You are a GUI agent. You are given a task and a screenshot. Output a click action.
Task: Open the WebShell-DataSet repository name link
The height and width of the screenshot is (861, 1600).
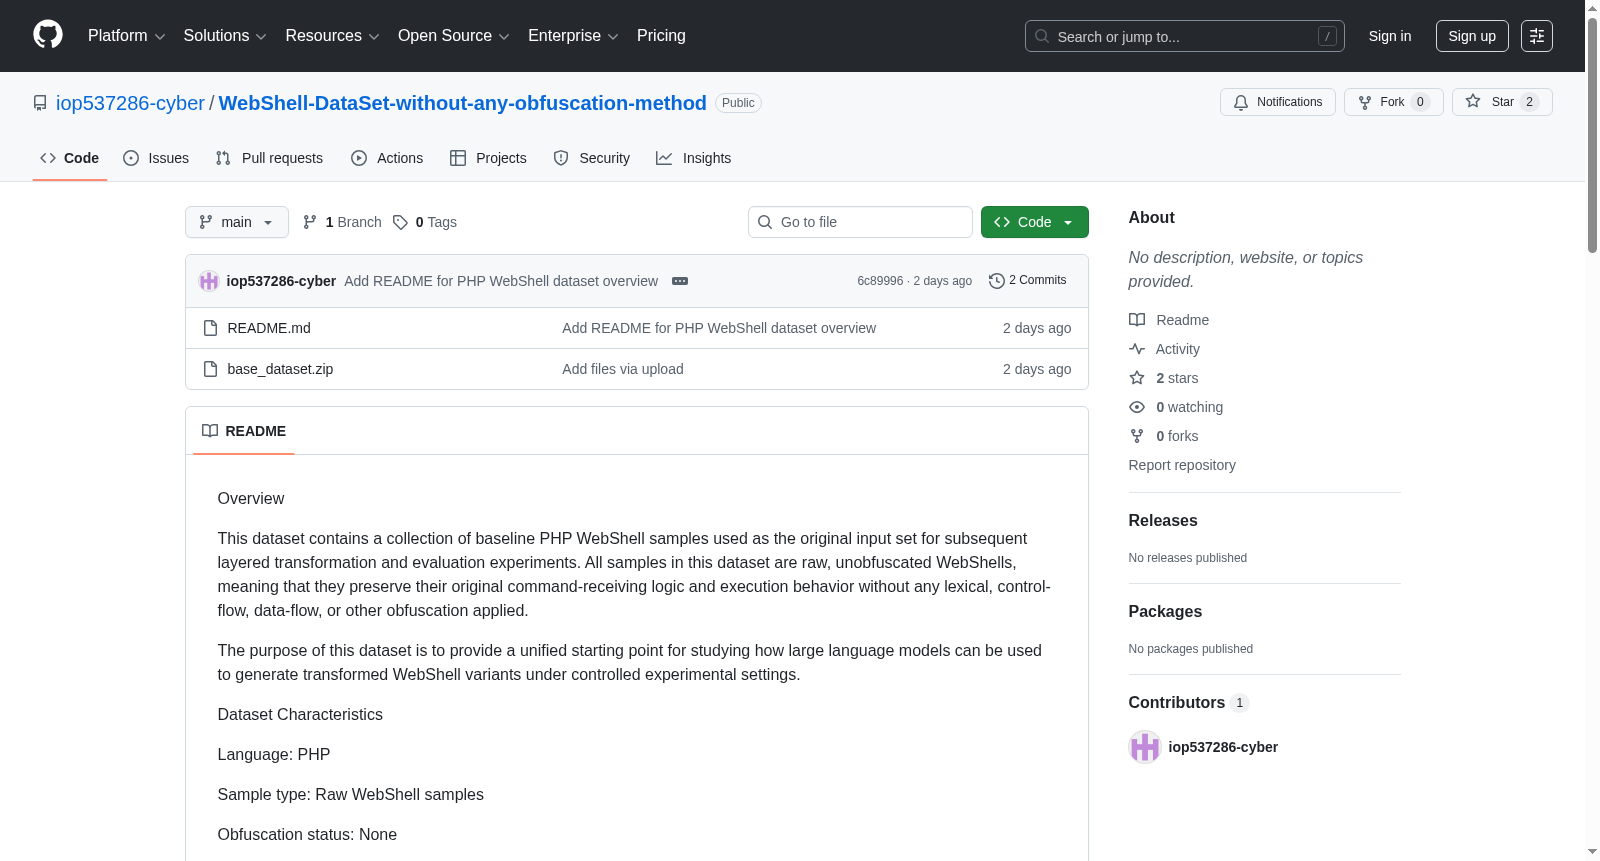pos(463,103)
